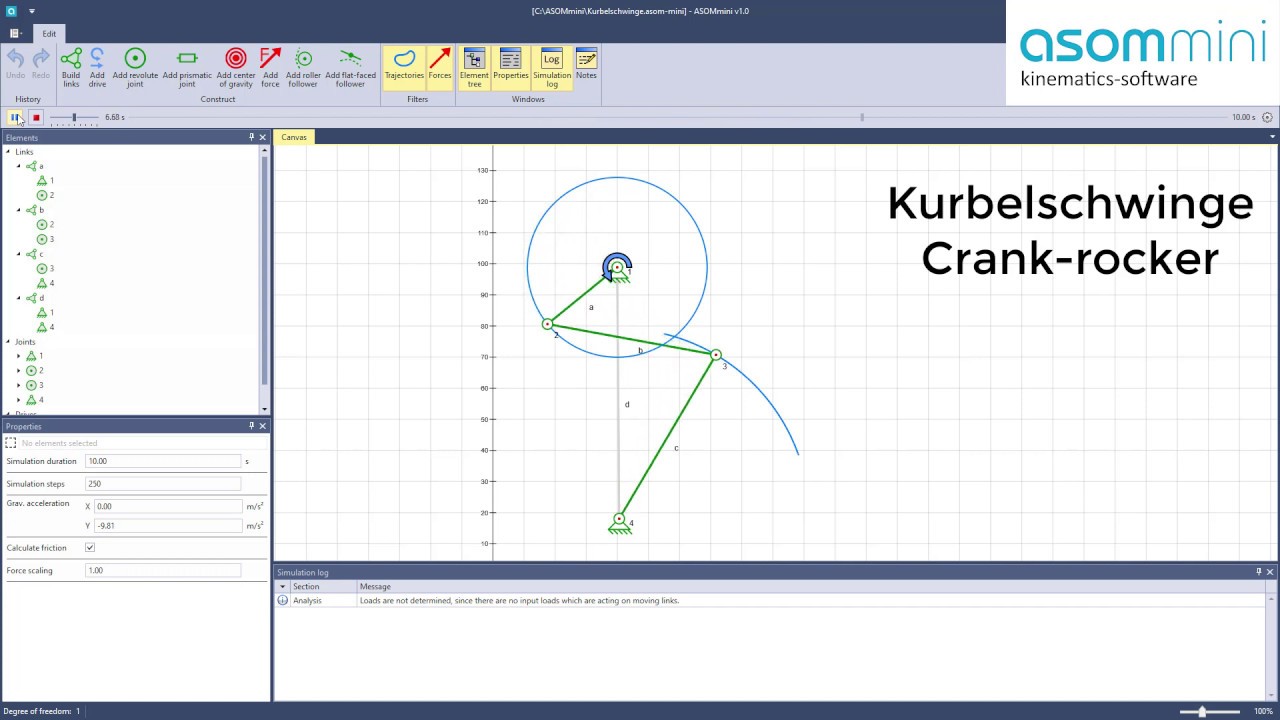Toggle the Notes window
This screenshot has width=1280, height=720.
(586, 68)
